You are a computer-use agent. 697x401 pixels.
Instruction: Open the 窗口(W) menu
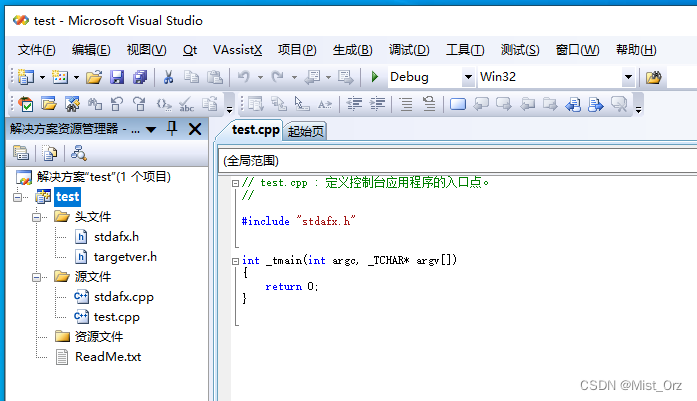pyautogui.click(x=577, y=50)
